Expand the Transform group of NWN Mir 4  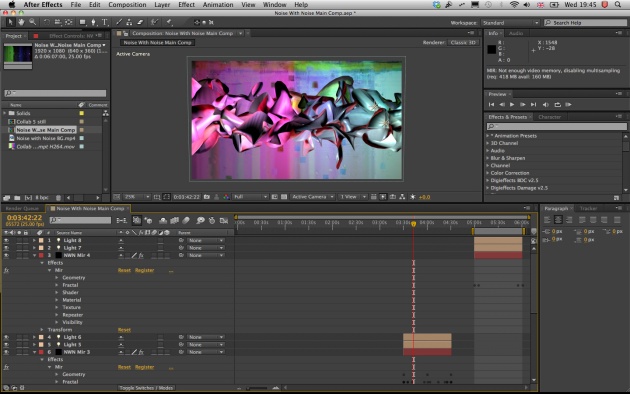(x=42, y=330)
